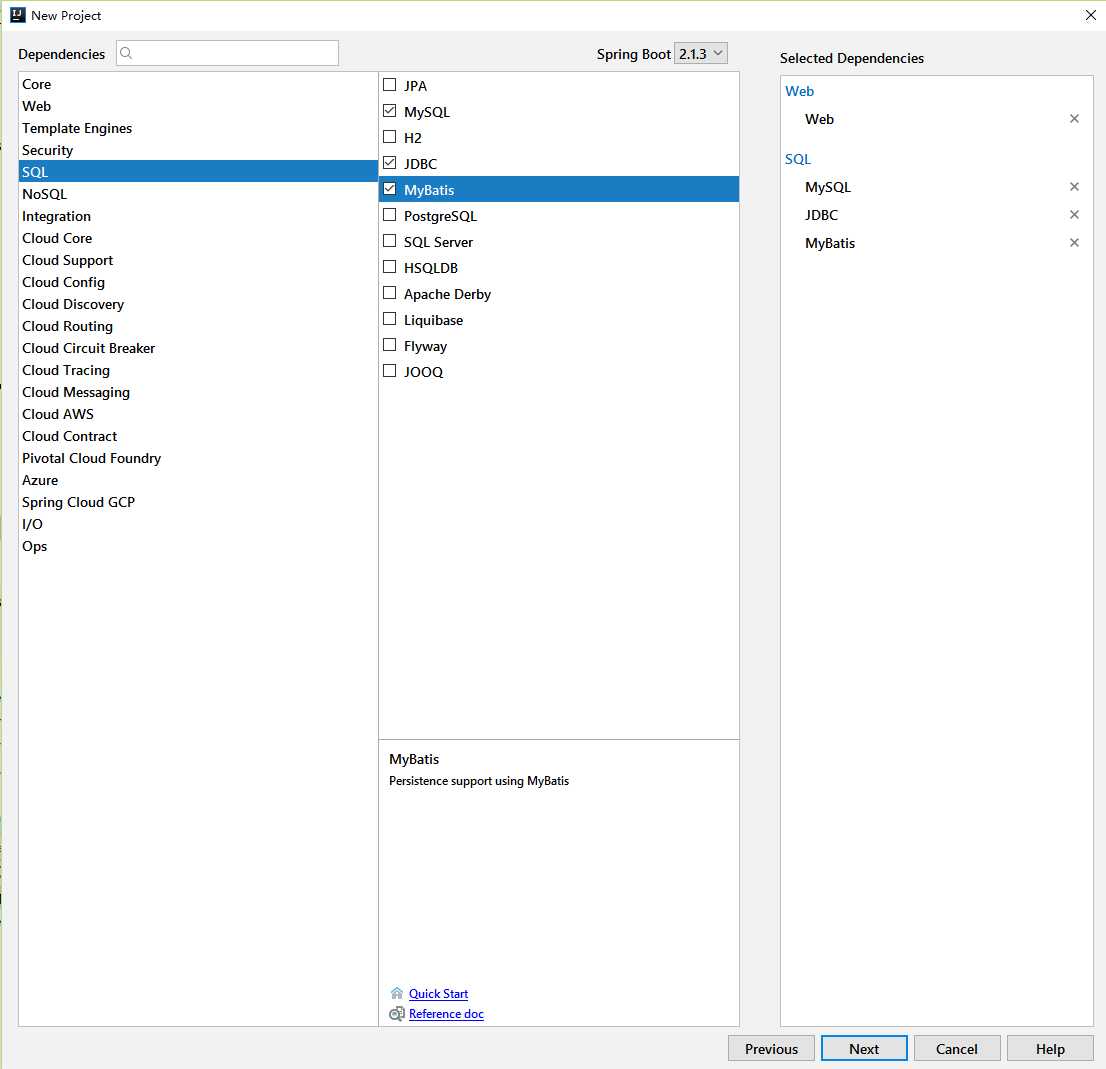
Task: Open the MyBatis Quick Start link
Action: click(x=438, y=994)
